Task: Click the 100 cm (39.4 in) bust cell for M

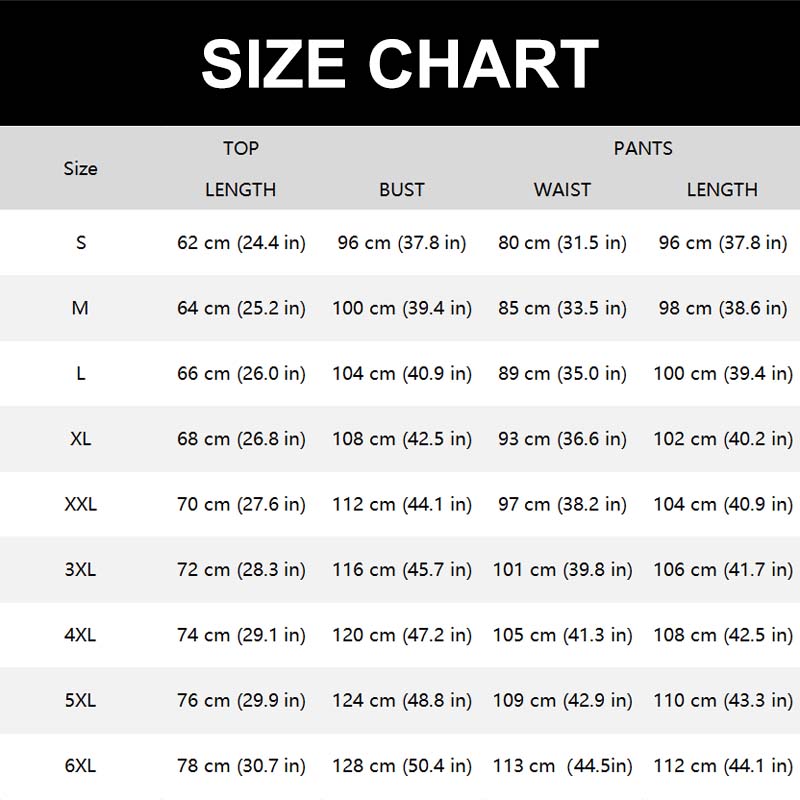Action: coord(402,308)
